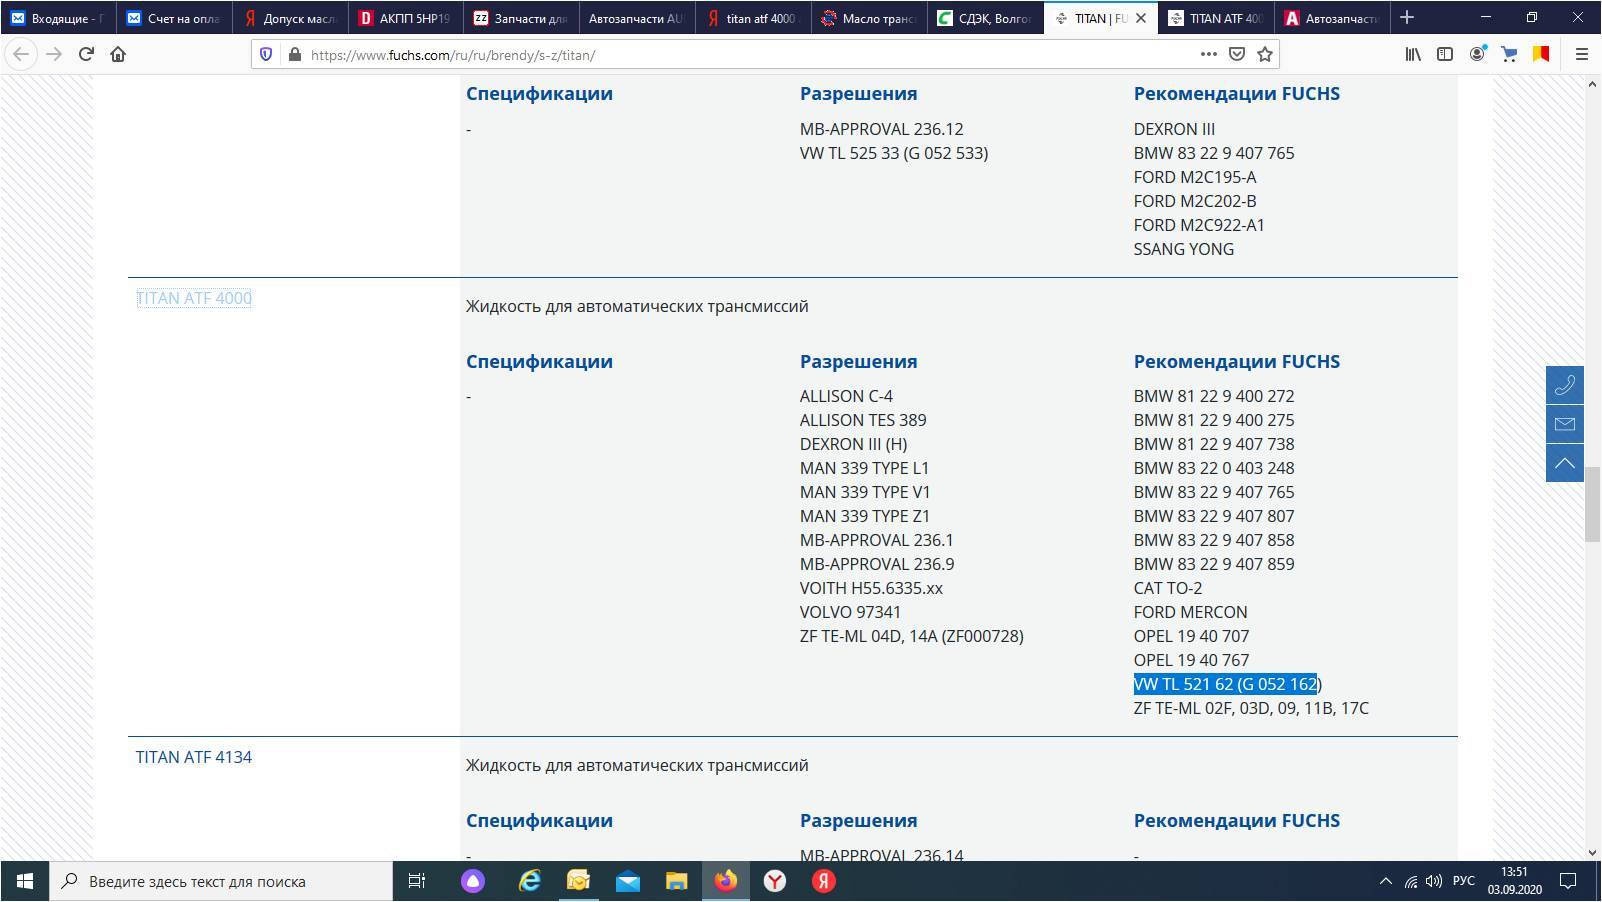This screenshot has width=1602, height=902.
Task: Open the Firefox library icon
Action: coord(1413,55)
